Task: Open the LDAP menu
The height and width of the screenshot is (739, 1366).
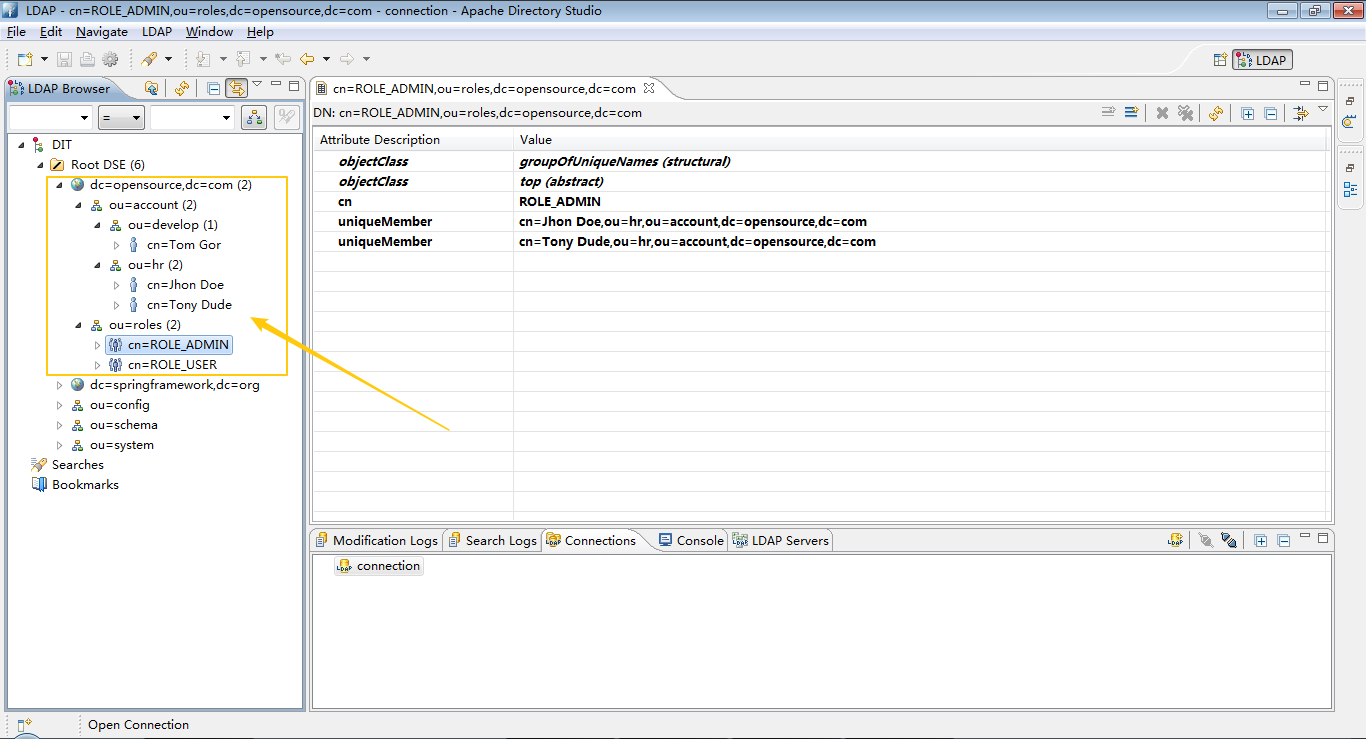Action: pos(157,32)
